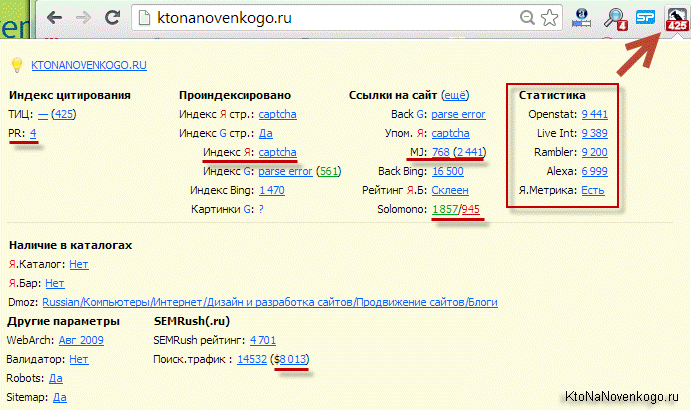
Task: Open the magnifier extension with badge 4
Action: coord(615,19)
